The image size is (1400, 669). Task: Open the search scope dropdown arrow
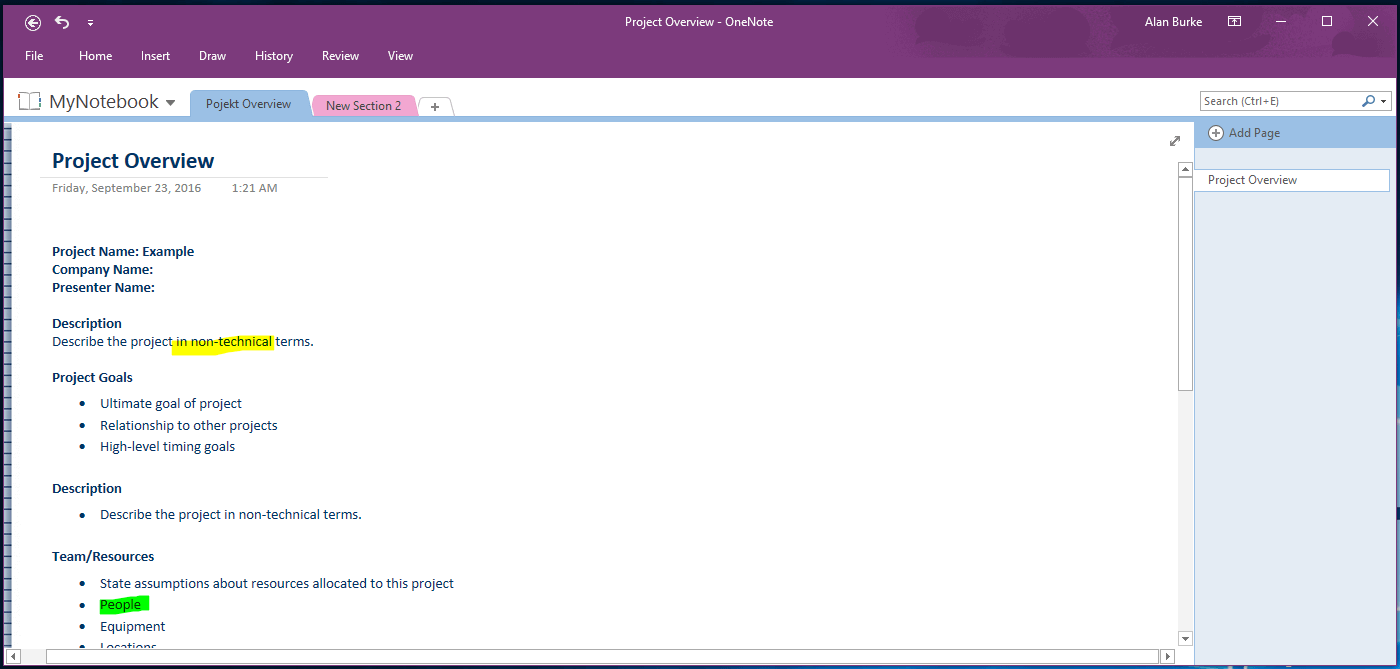[1382, 100]
